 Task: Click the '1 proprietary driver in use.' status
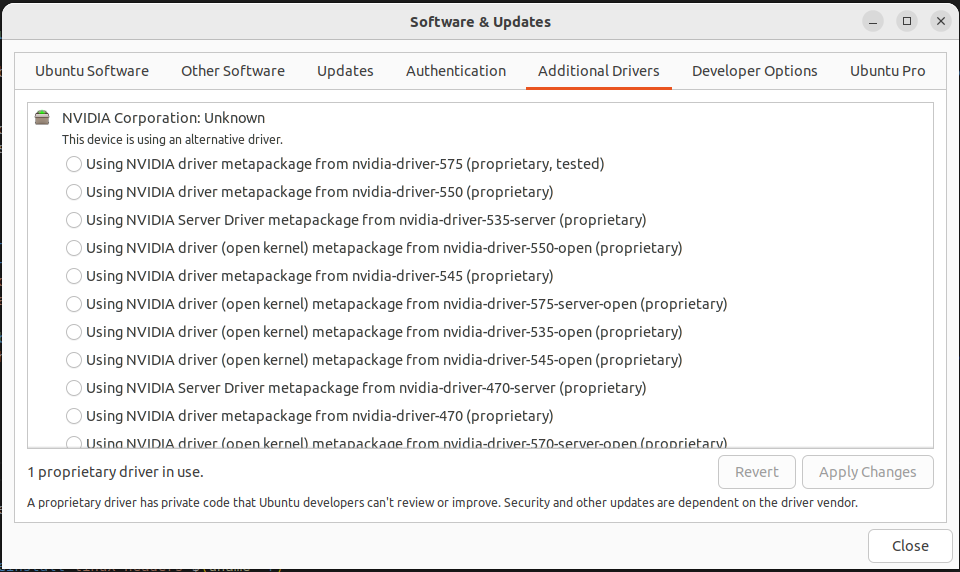pyautogui.click(x=115, y=472)
